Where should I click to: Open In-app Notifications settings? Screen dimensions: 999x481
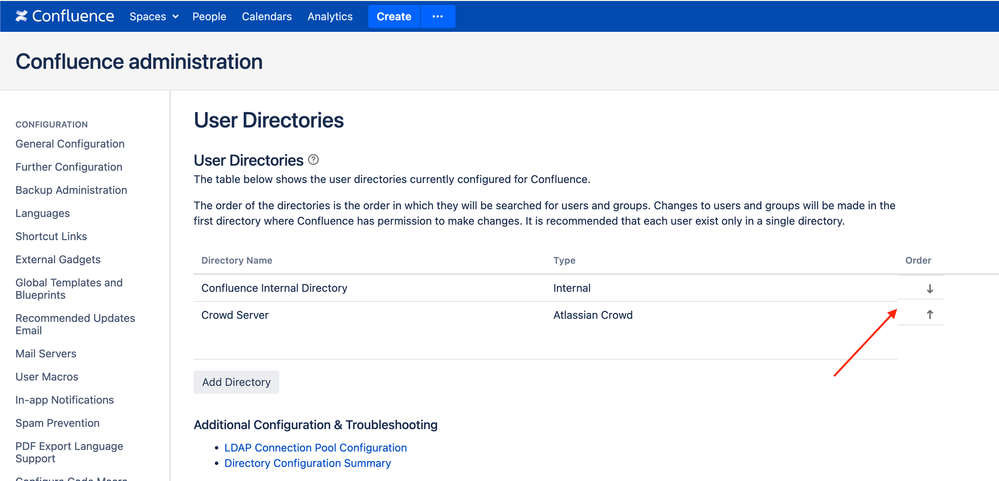pyautogui.click(x=64, y=400)
